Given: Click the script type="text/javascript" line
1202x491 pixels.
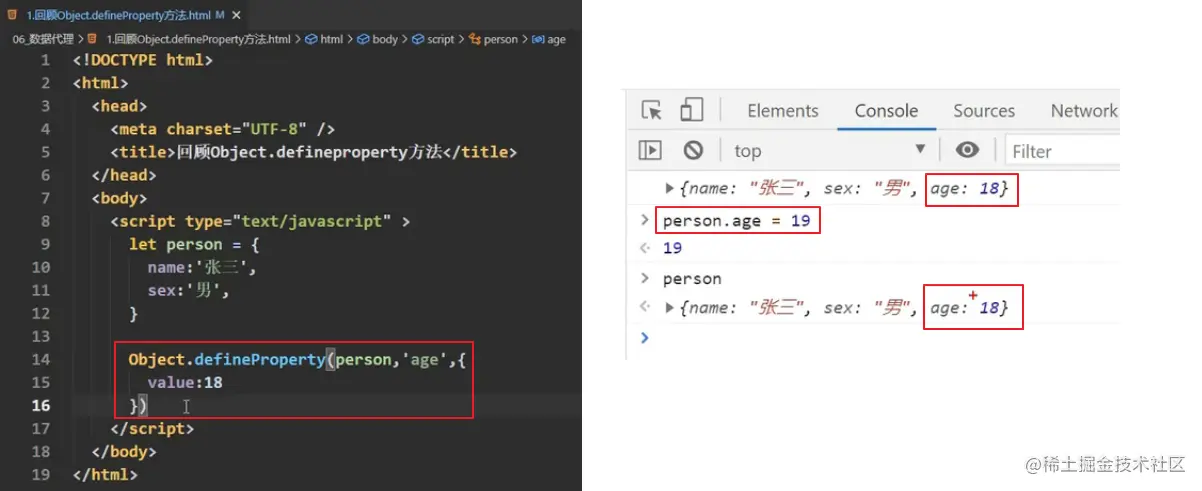Looking at the screenshot, I should pyautogui.click(x=260, y=221).
